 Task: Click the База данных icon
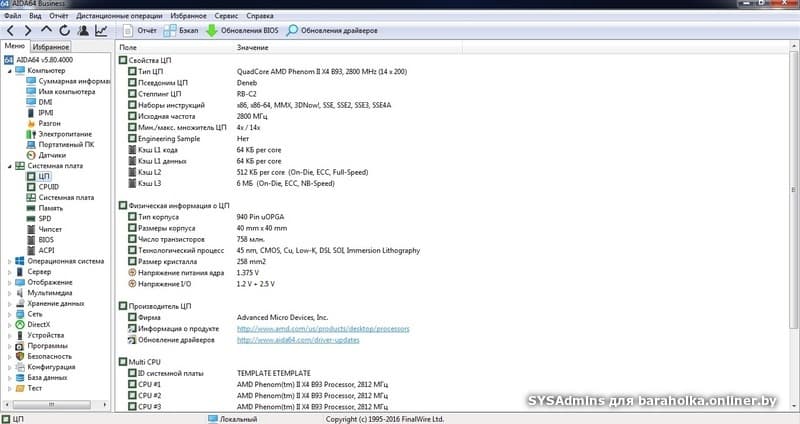click(x=20, y=378)
